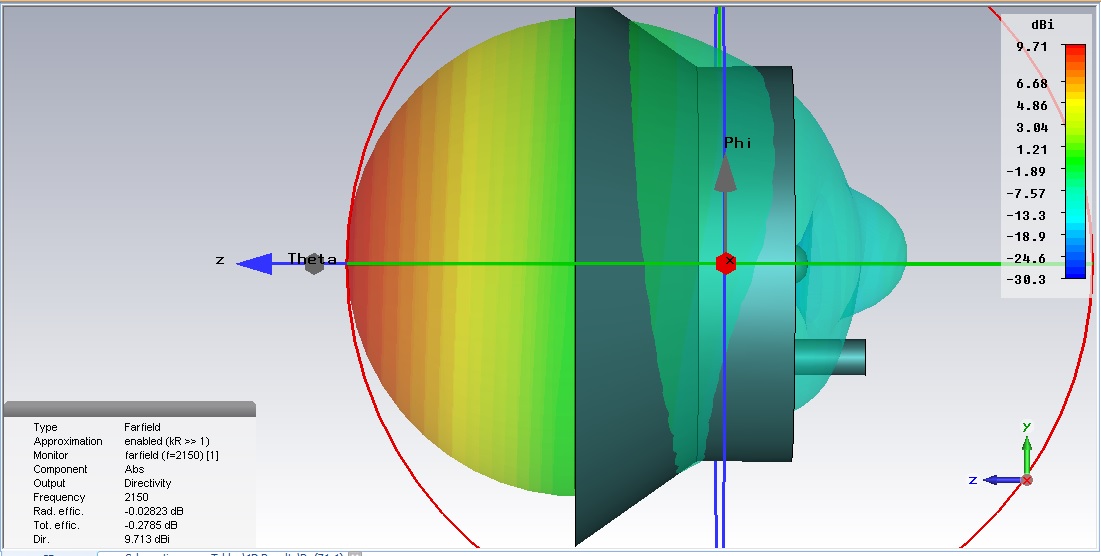The height and width of the screenshot is (556, 1101).
Task: Click the cylindrical feed pin on the antenna
Action: pos(830,357)
